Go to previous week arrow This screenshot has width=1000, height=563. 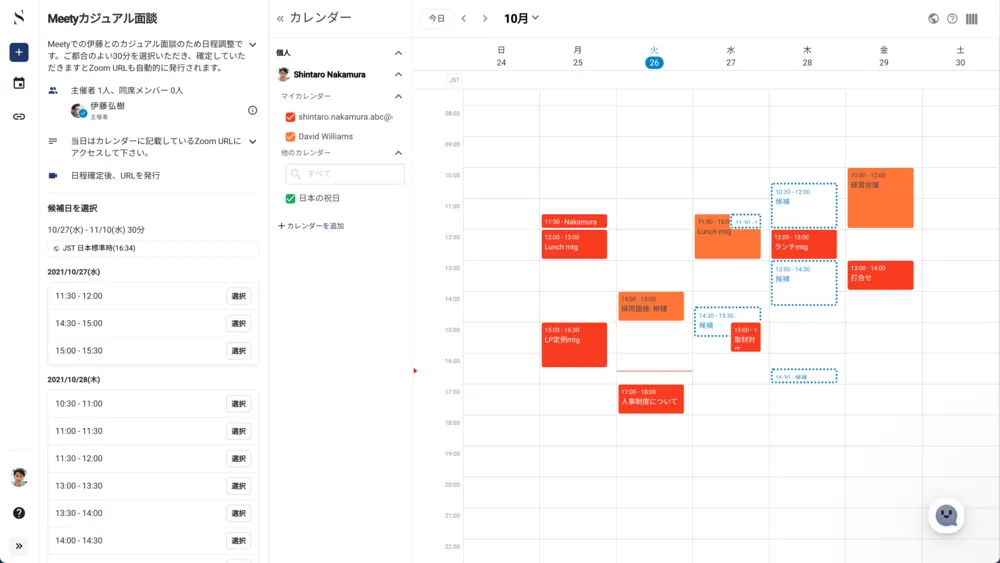pyautogui.click(x=464, y=18)
